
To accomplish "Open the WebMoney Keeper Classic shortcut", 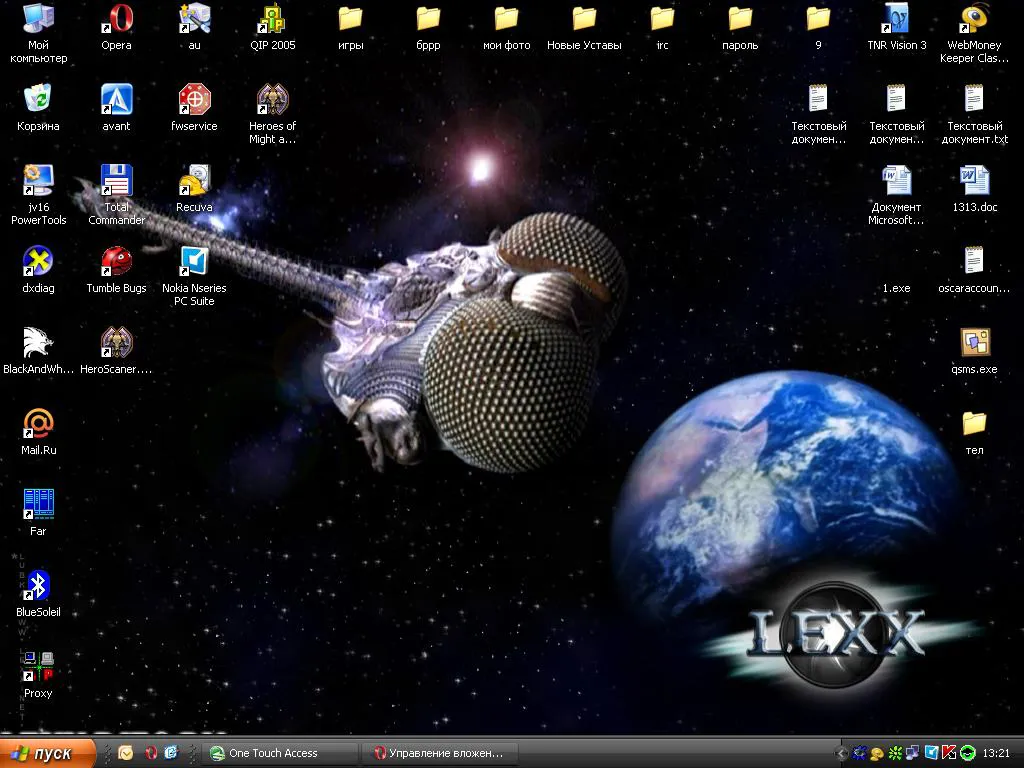I will coord(974,33).
